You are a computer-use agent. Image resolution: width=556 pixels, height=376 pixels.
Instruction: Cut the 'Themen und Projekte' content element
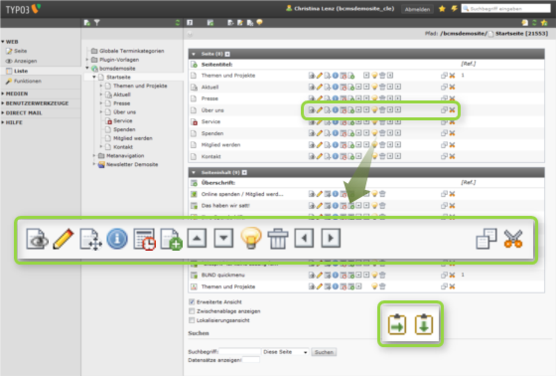pos(452,286)
